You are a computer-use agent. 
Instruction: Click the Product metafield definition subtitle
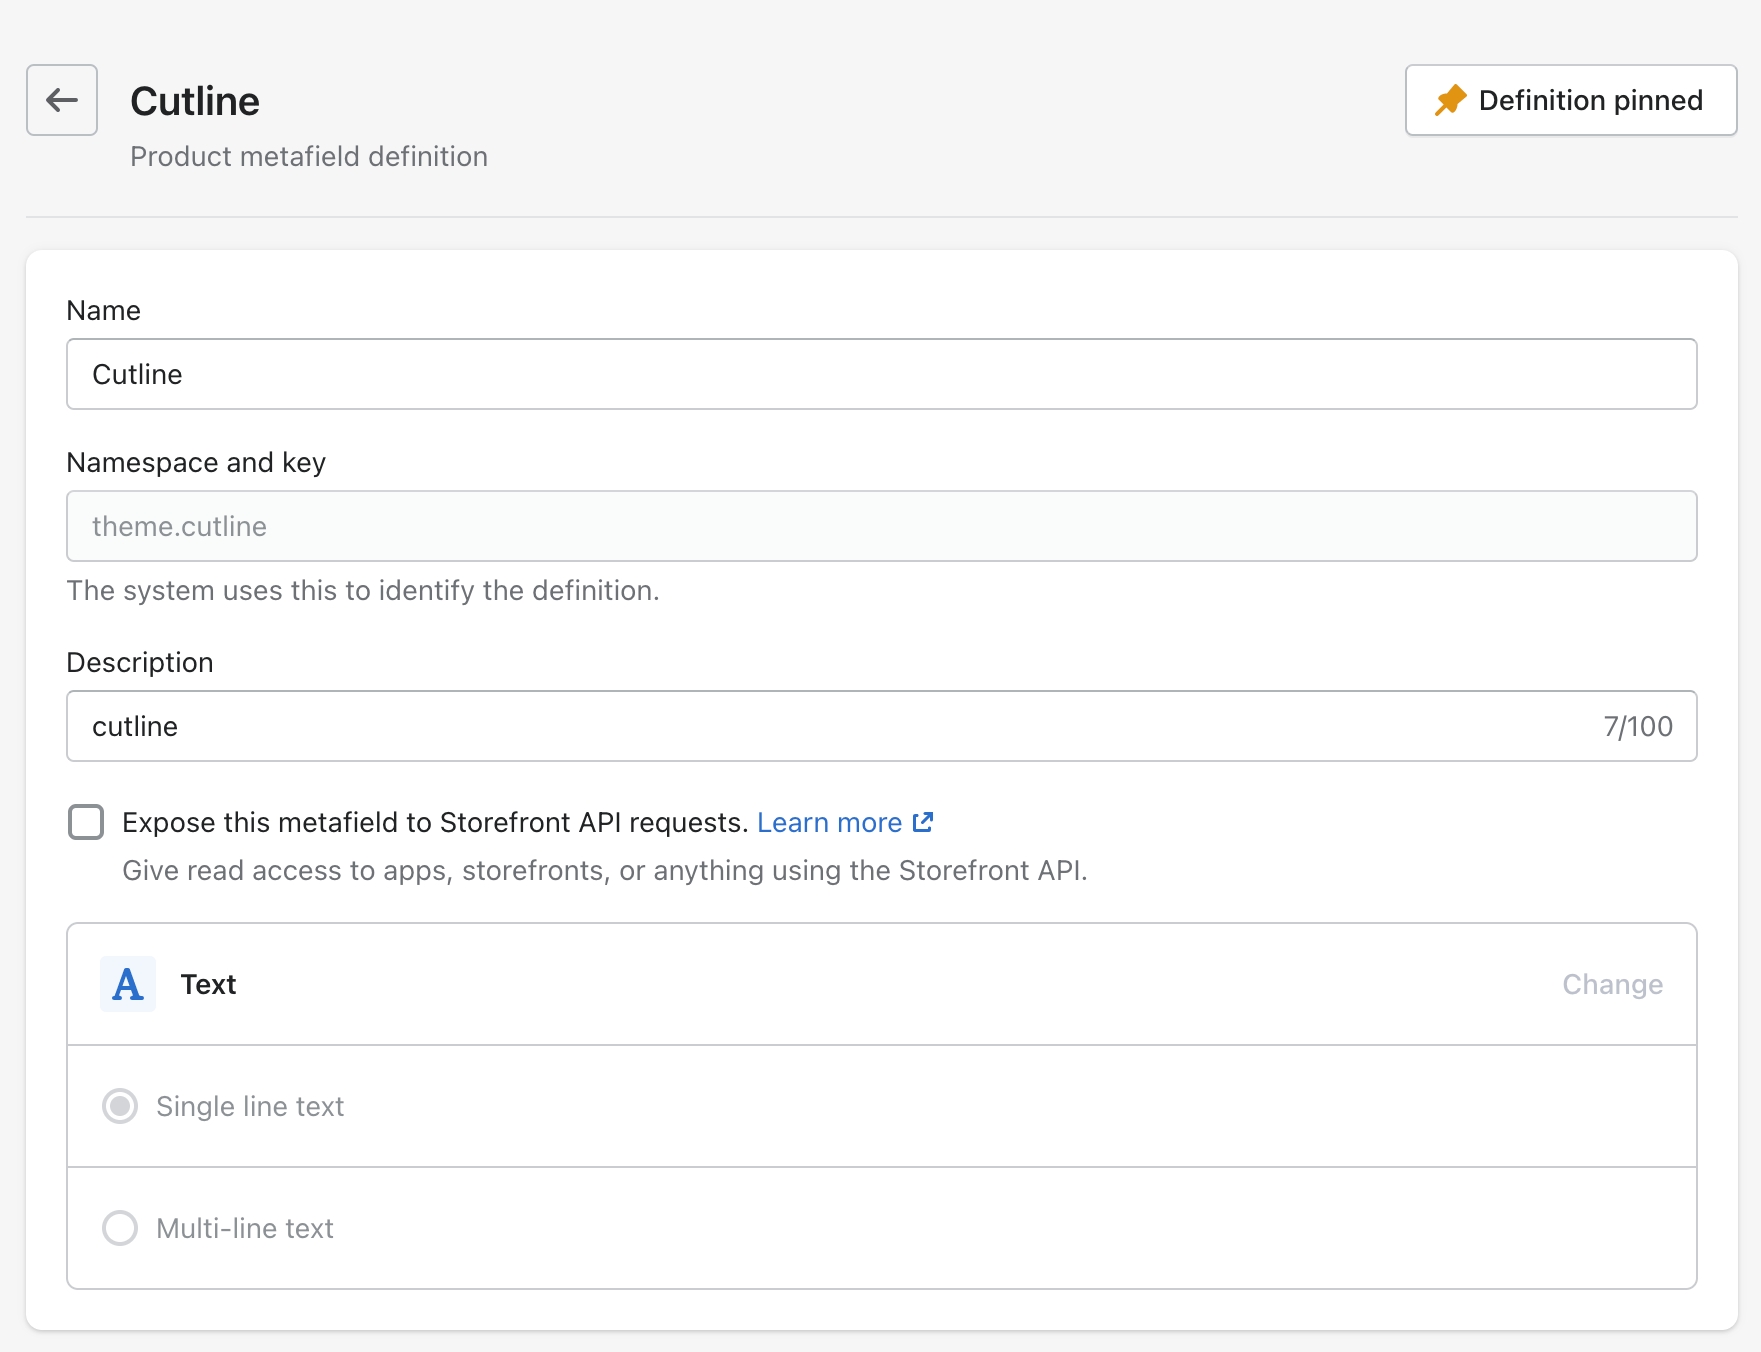point(309,156)
